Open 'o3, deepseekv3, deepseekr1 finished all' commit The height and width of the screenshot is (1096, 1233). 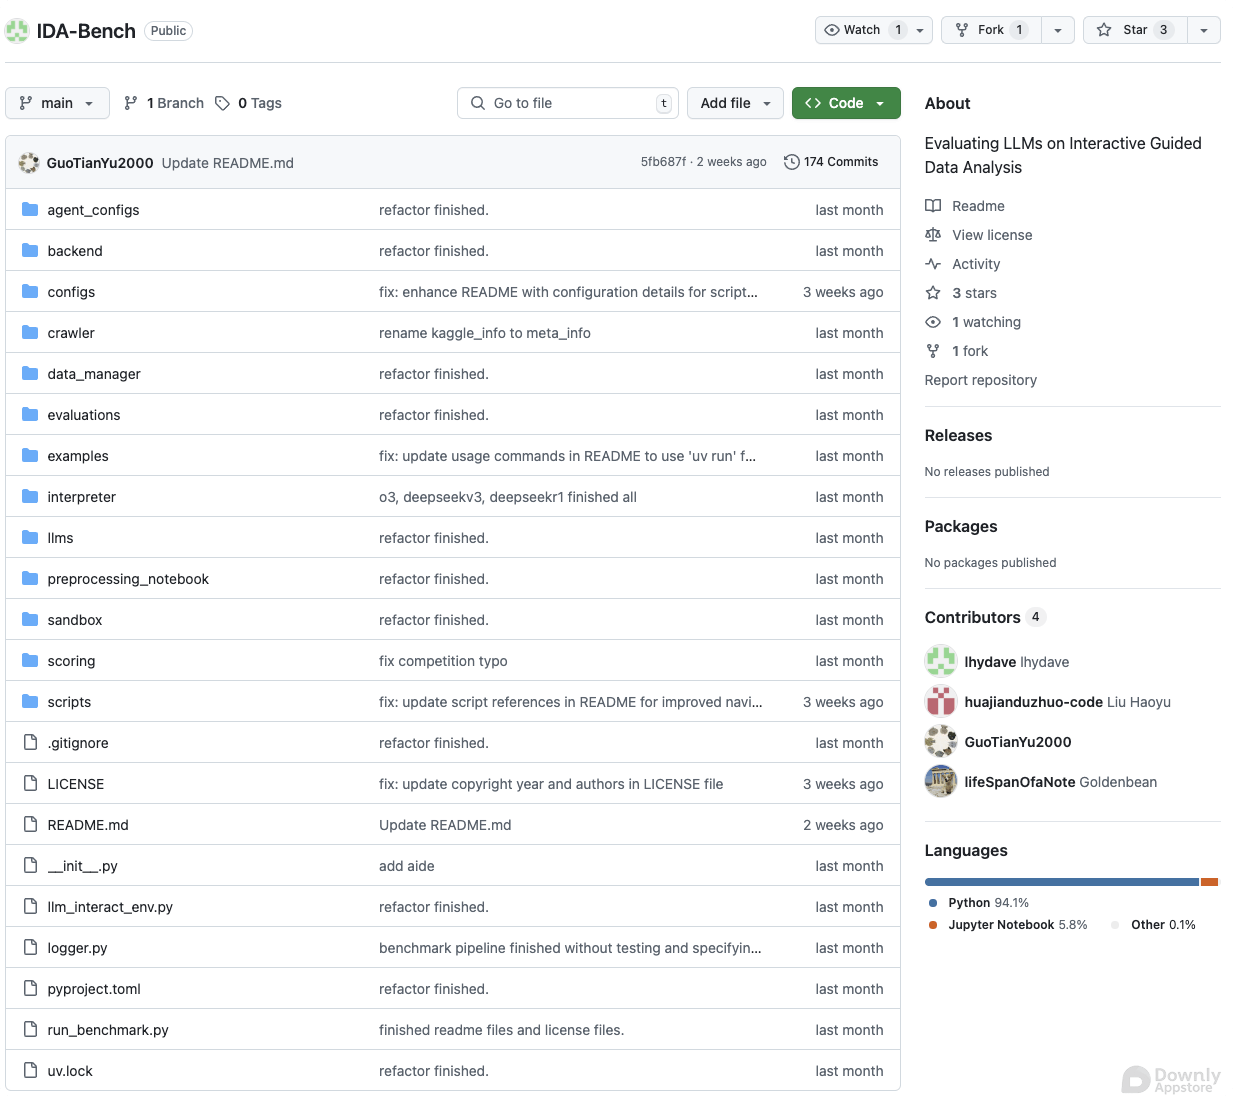[508, 497]
